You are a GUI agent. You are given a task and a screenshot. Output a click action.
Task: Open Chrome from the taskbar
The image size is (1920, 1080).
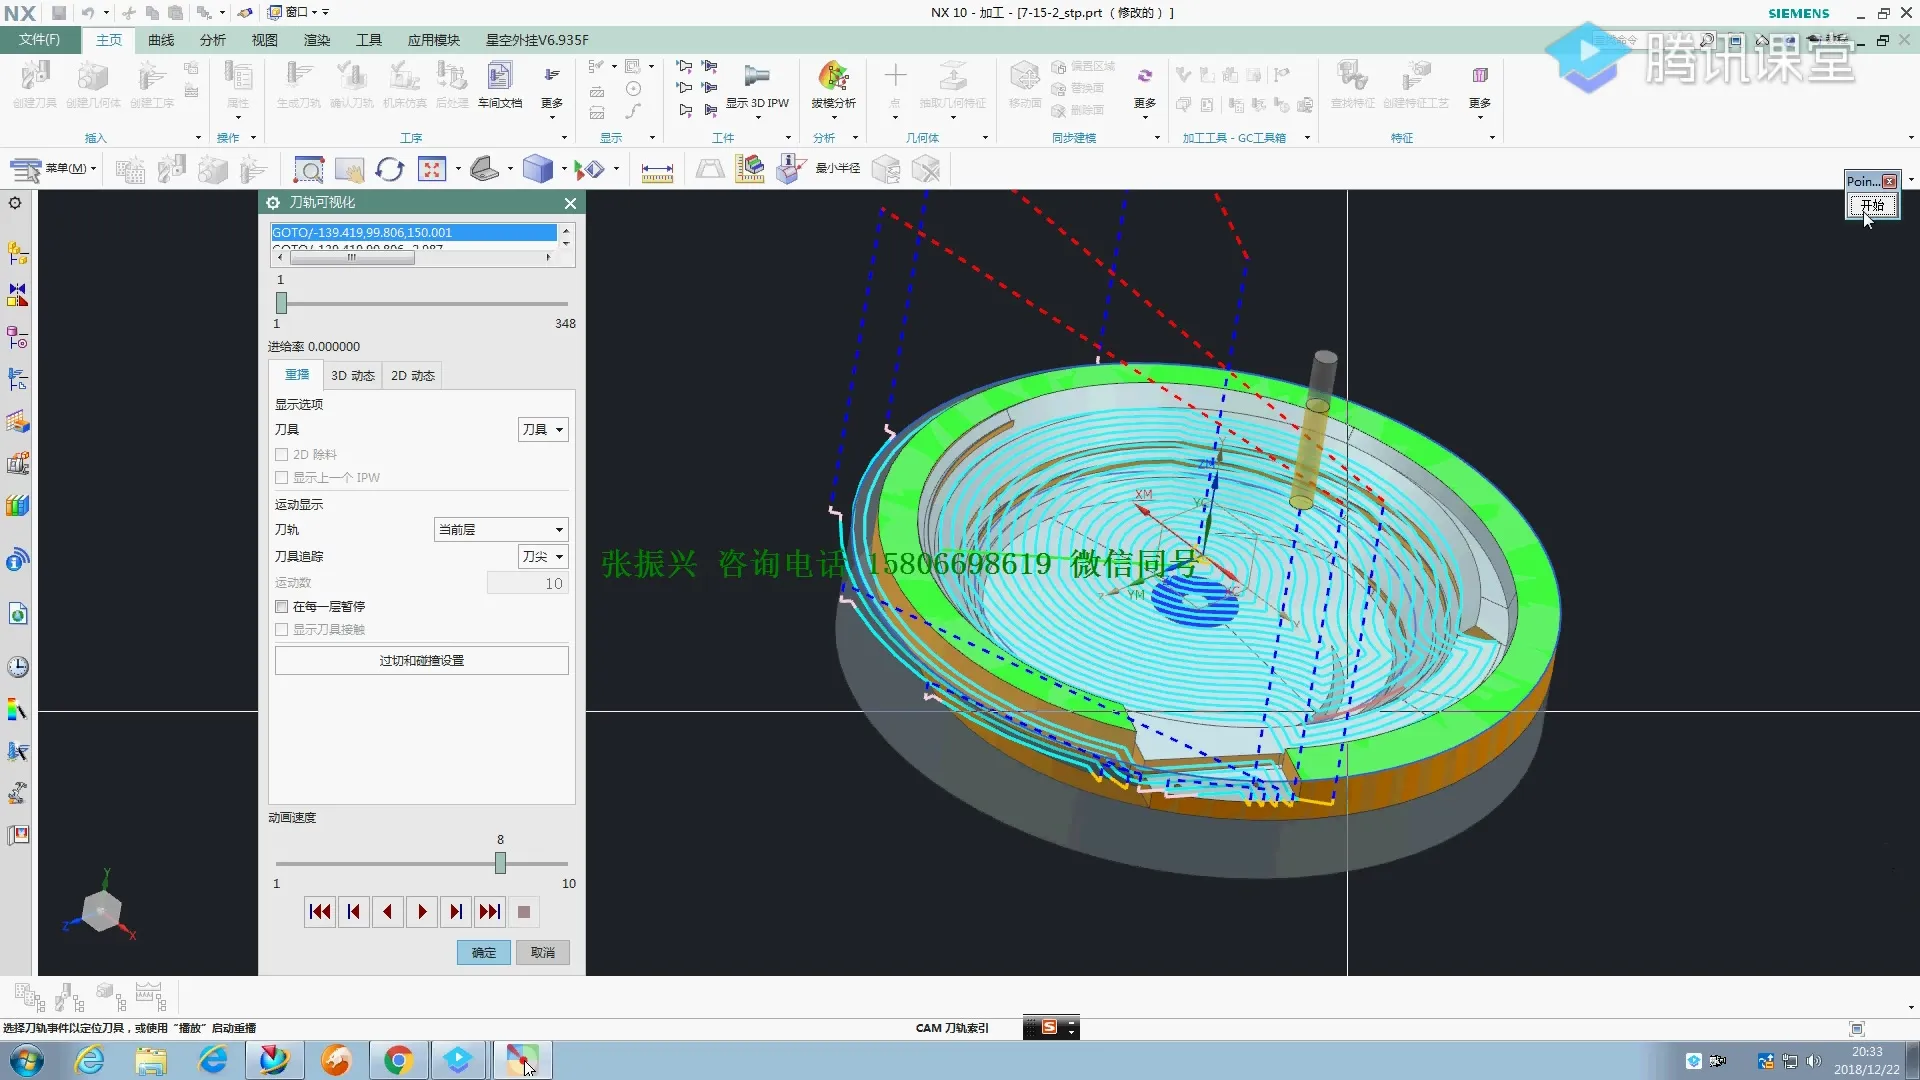(398, 1060)
